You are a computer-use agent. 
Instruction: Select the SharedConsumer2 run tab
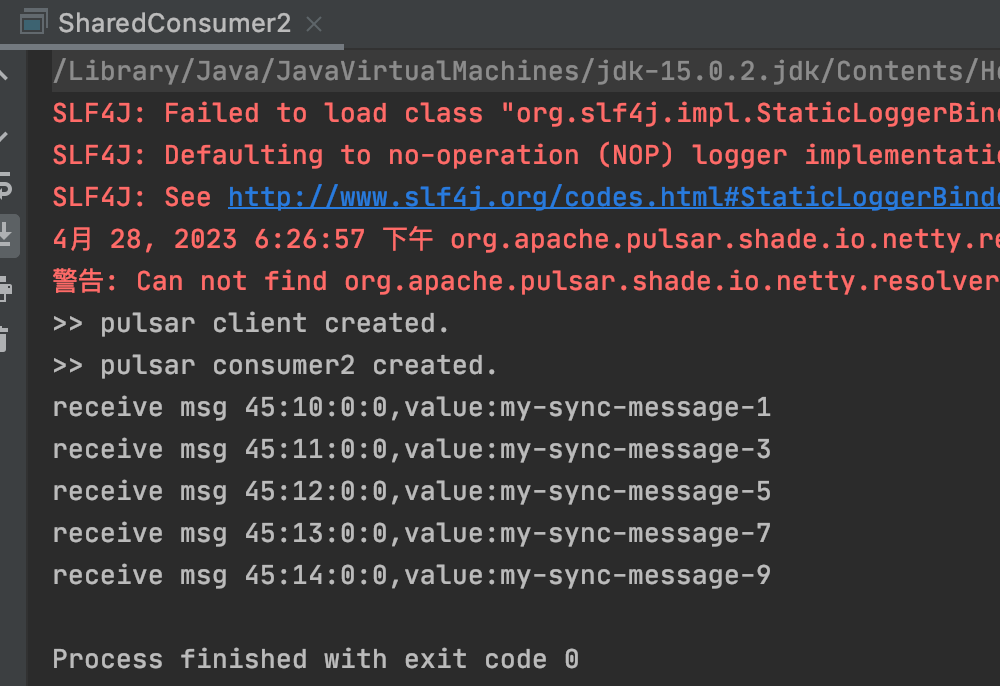click(172, 24)
